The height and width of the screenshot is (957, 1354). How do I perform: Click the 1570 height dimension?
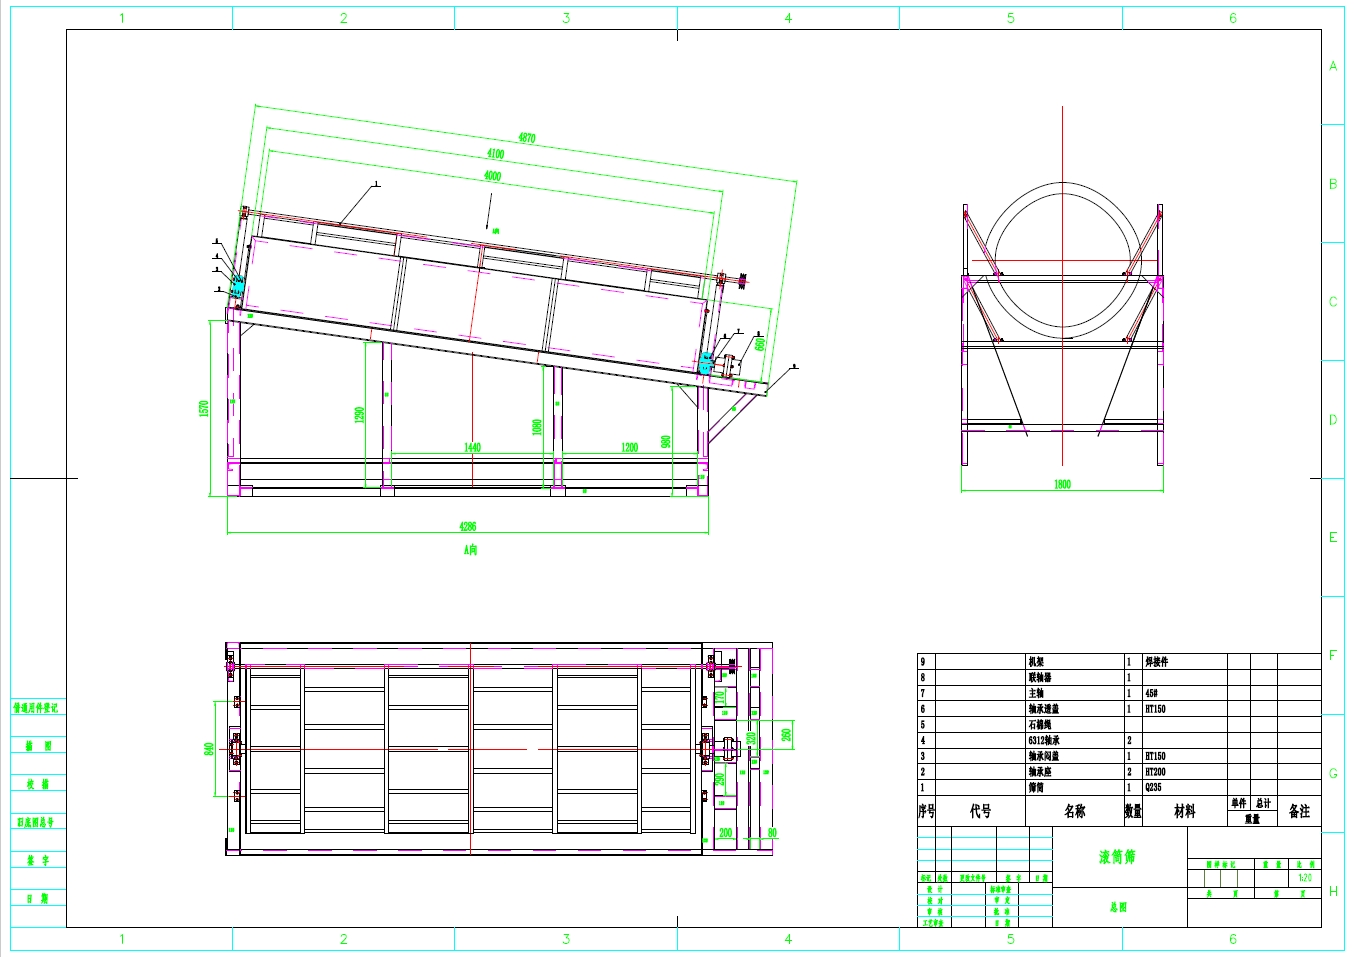[x=204, y=409]
